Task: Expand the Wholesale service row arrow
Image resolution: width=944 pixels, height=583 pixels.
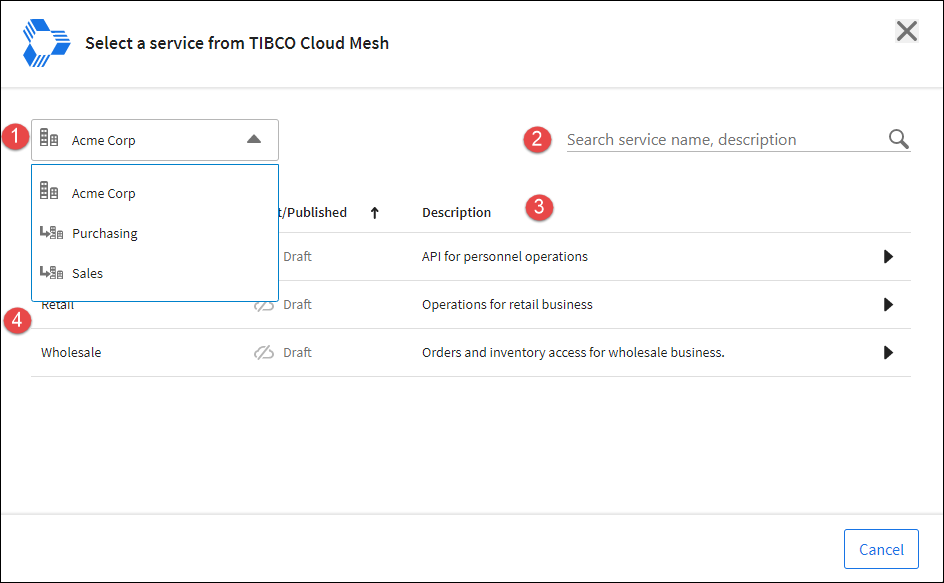Action: (x=888, y=353)
